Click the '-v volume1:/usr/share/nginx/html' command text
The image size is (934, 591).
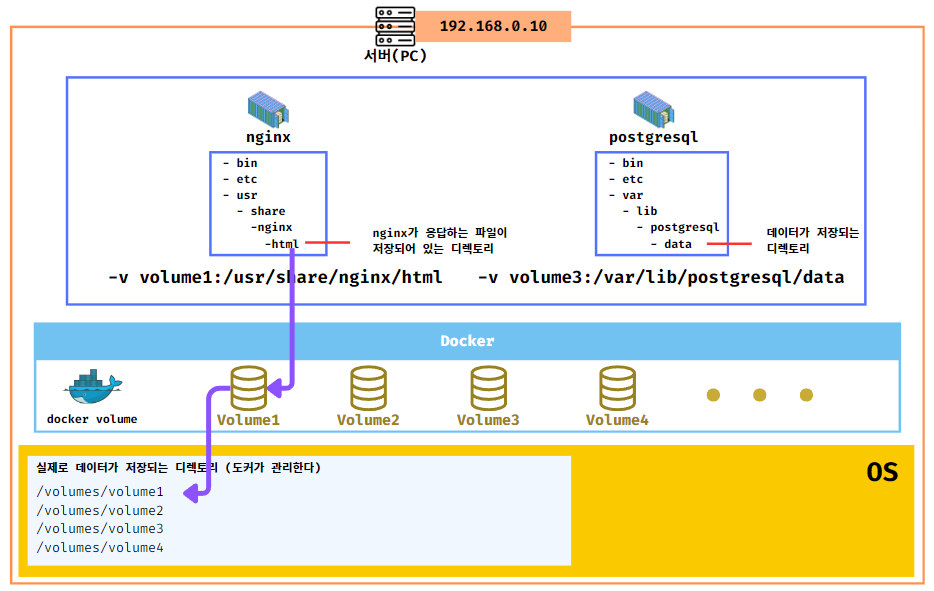275,277
